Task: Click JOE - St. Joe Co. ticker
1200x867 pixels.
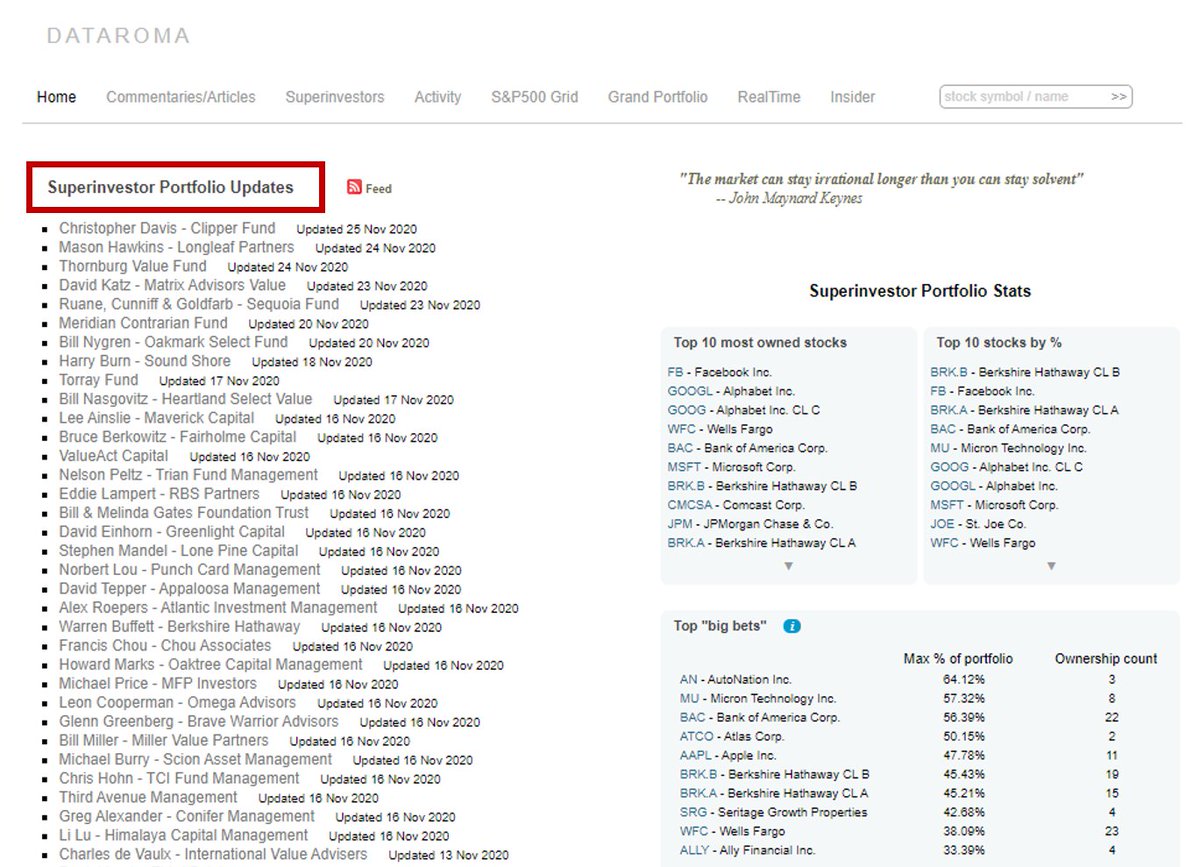Action: [944, 524]
